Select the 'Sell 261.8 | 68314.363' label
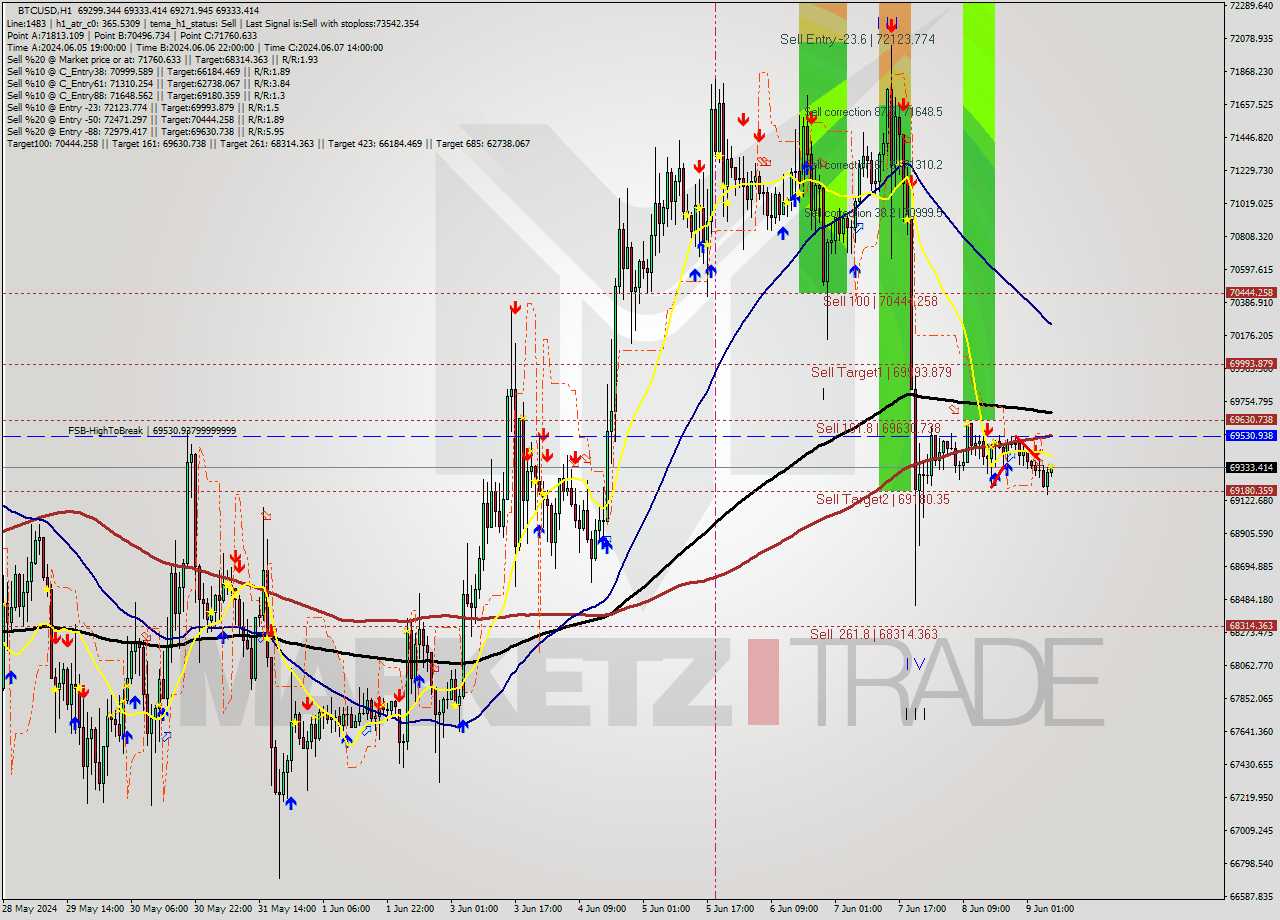This screenshot has height=920, width=1280. pos(874,634)
